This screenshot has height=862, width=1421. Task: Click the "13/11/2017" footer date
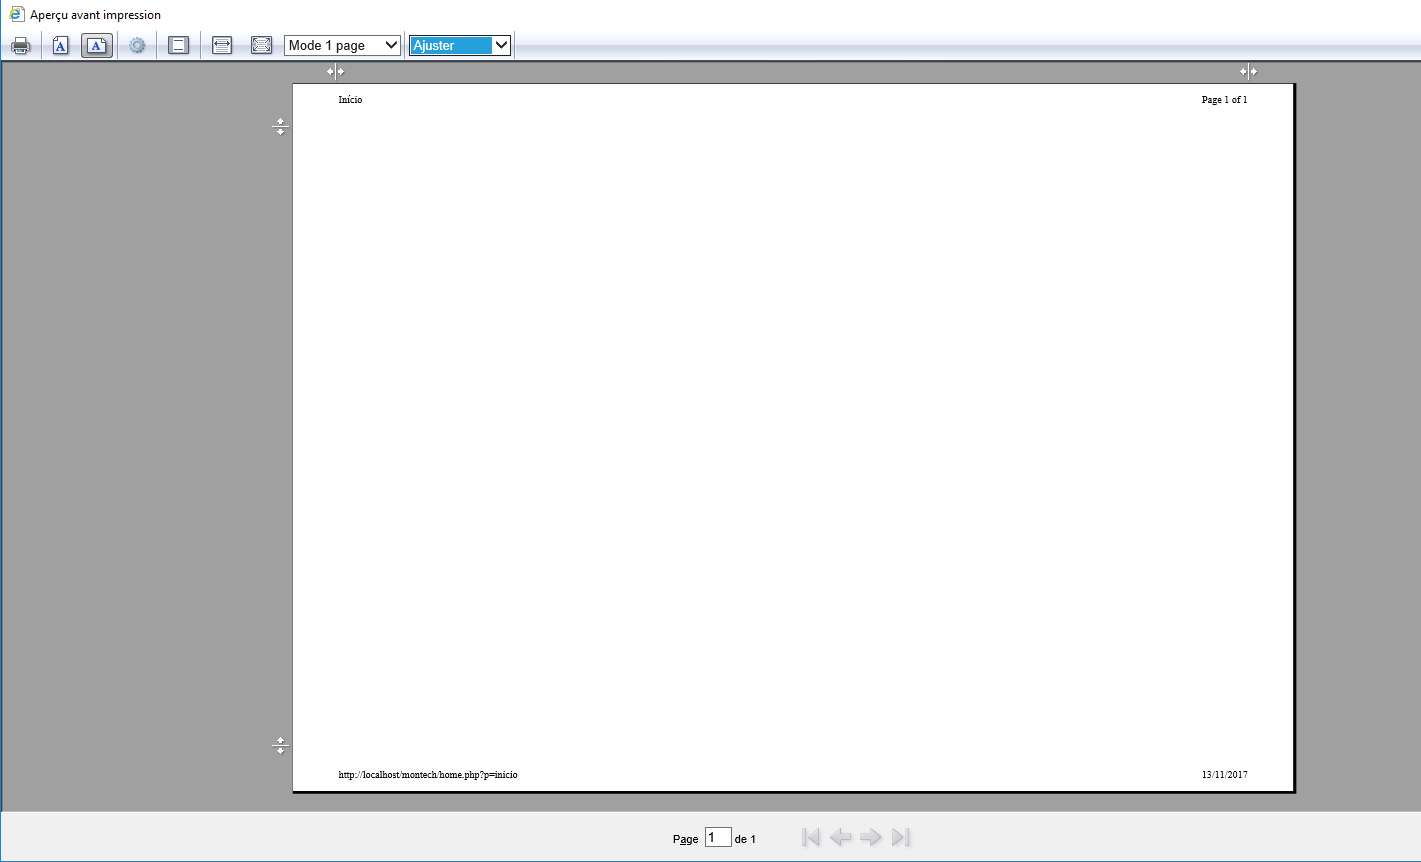1224,775
